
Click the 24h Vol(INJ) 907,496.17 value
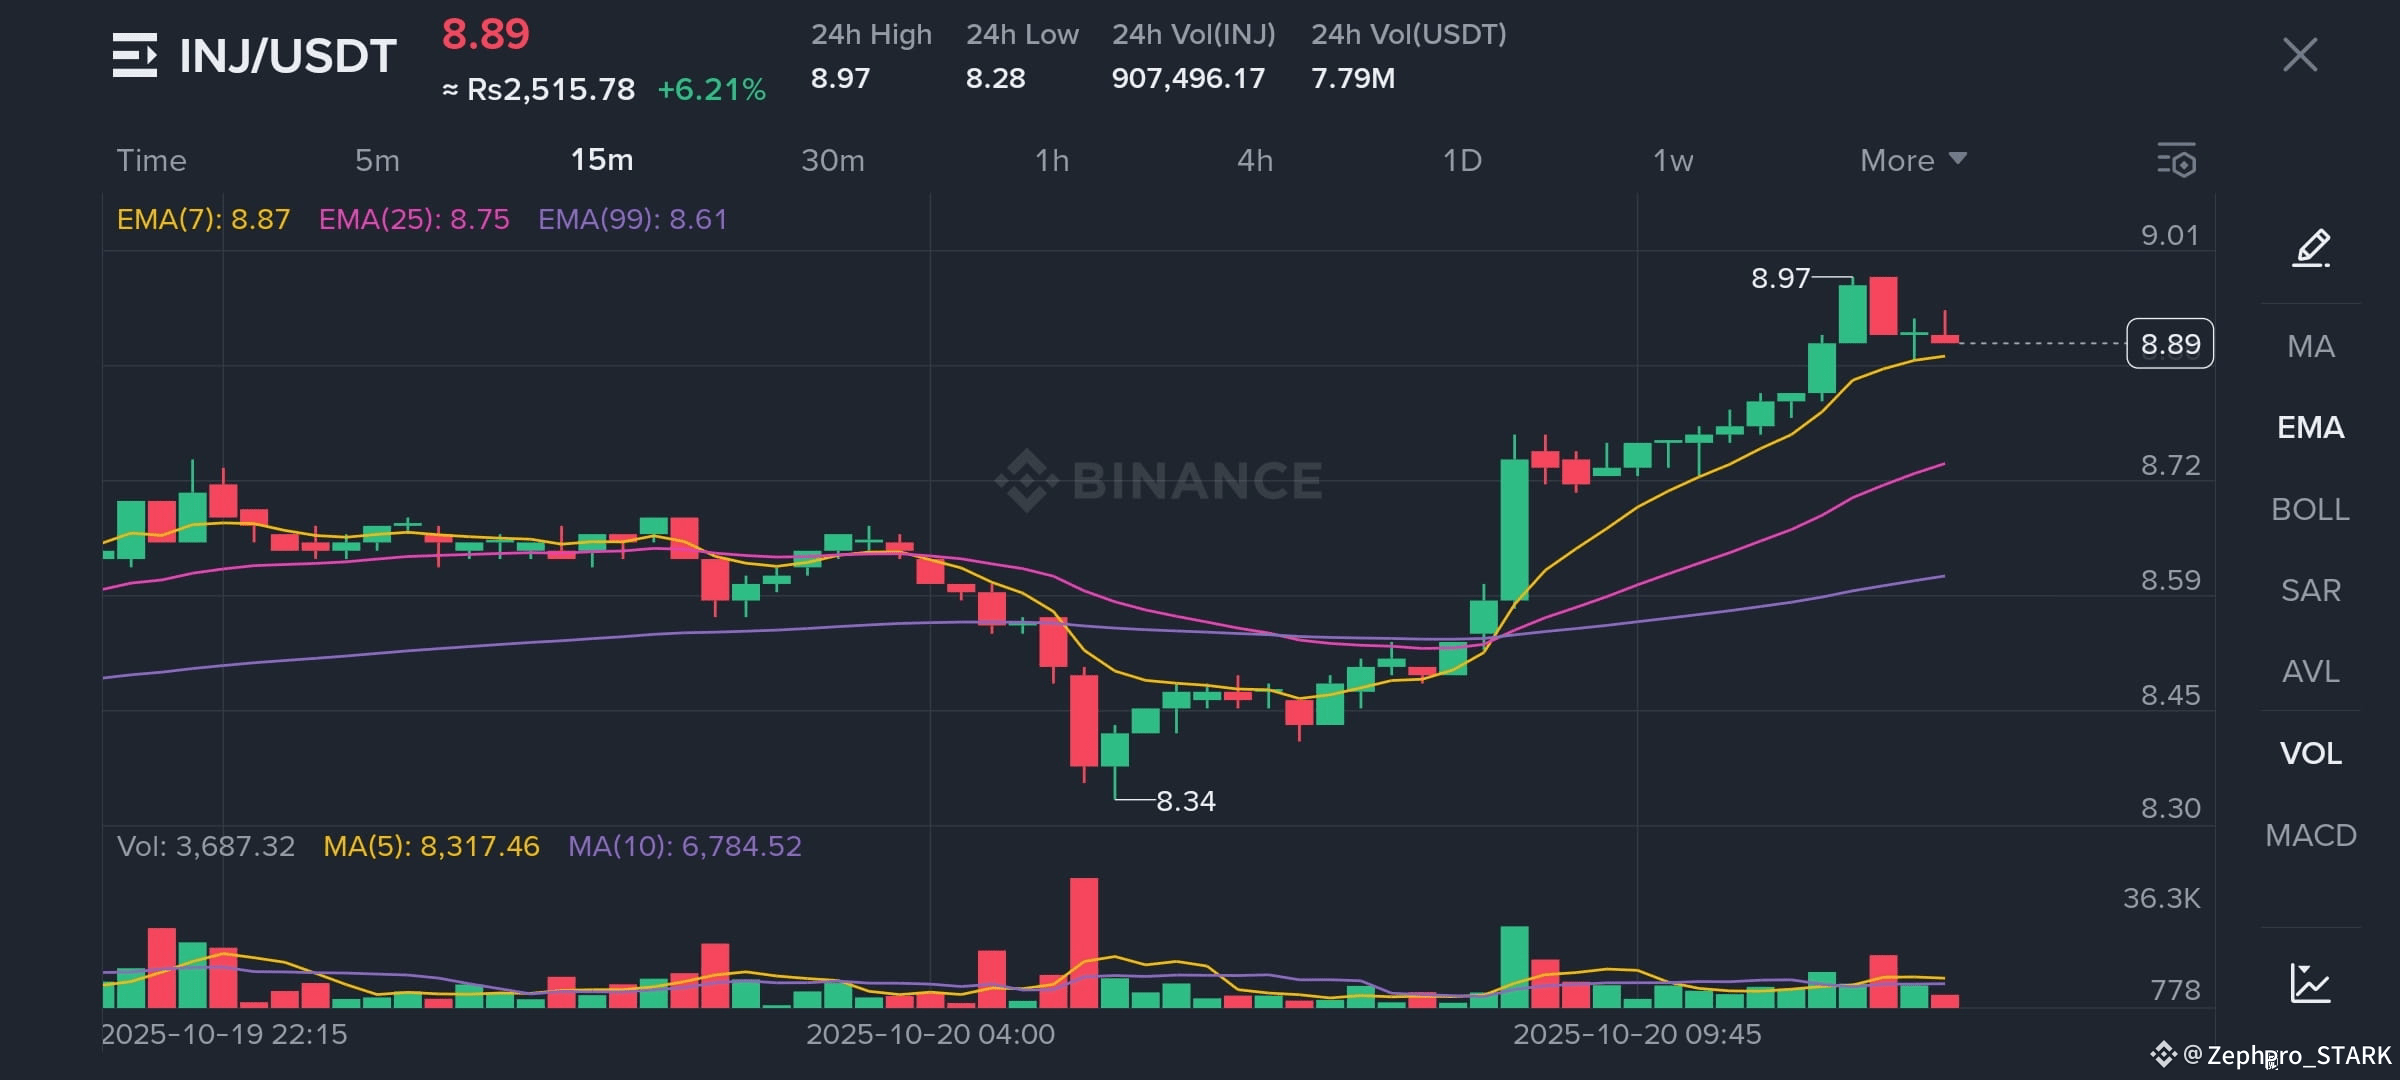1189,78
